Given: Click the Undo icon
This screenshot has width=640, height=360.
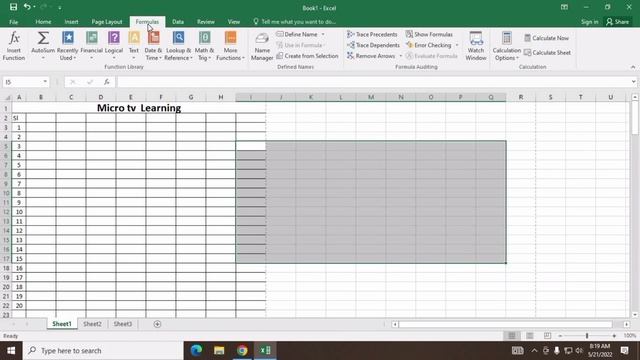Looking at the screenshot, I should (x=27, y=7).
